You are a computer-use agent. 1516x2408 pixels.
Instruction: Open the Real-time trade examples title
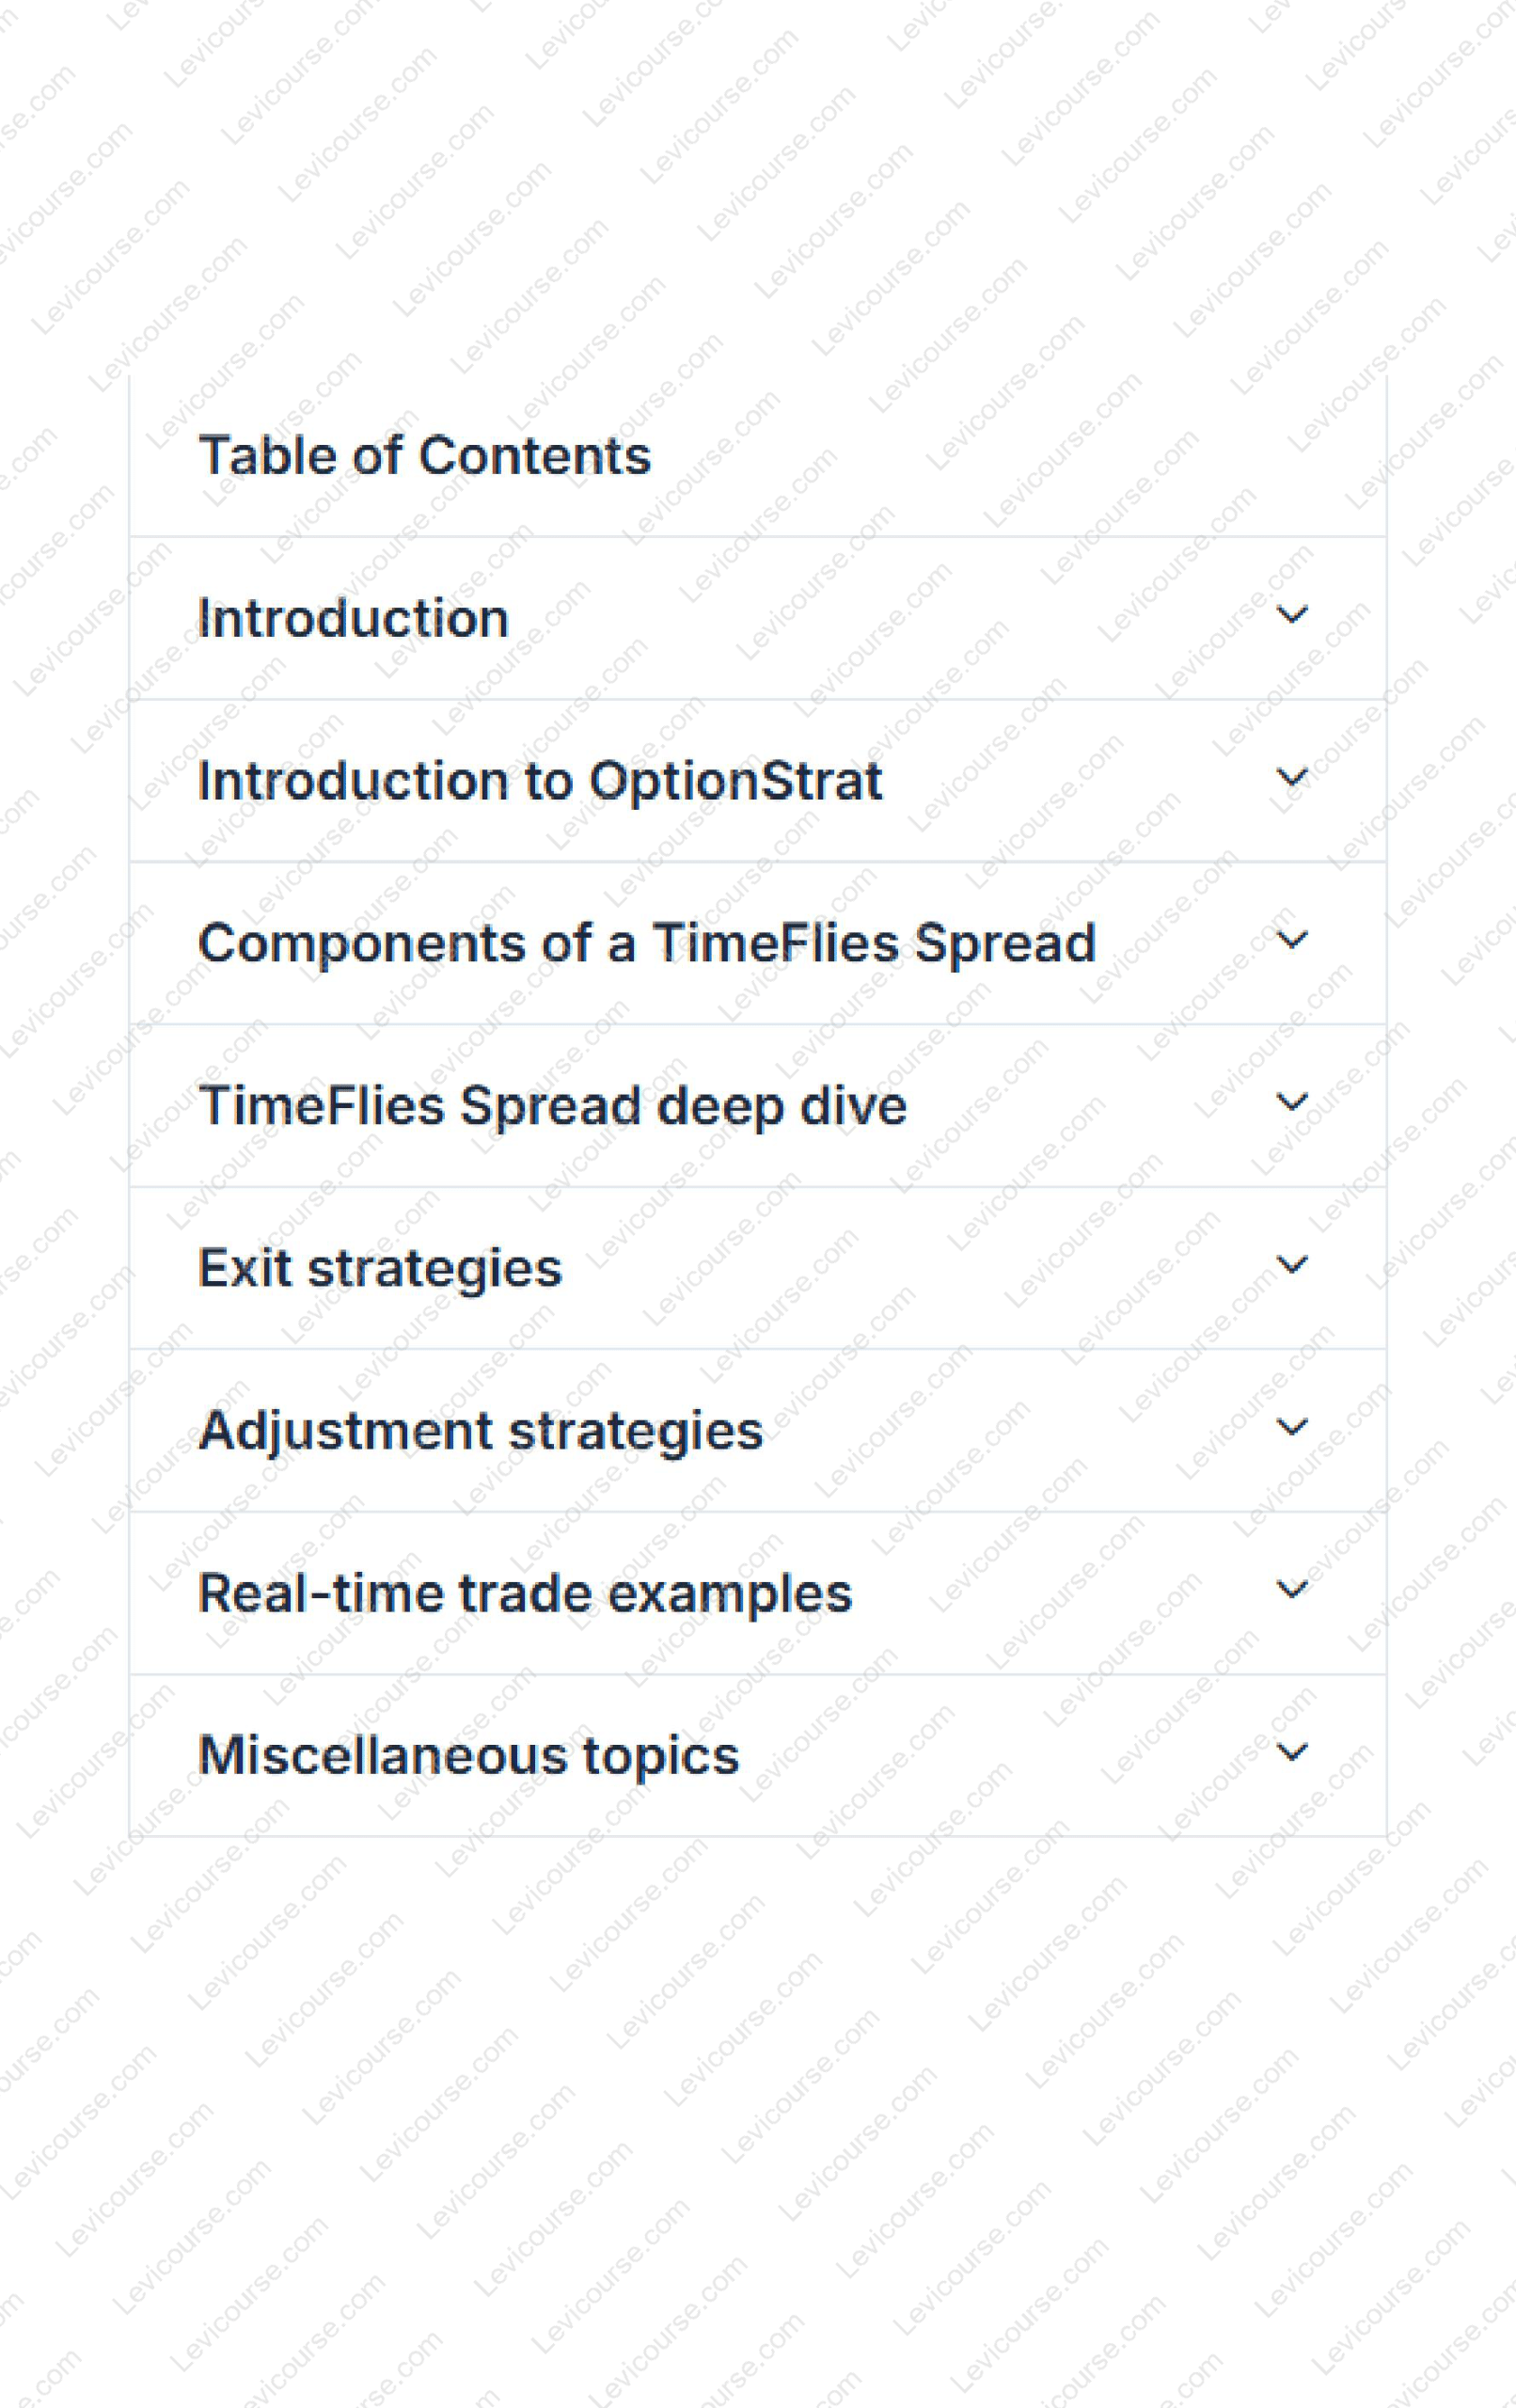[x=525, y=1593]
